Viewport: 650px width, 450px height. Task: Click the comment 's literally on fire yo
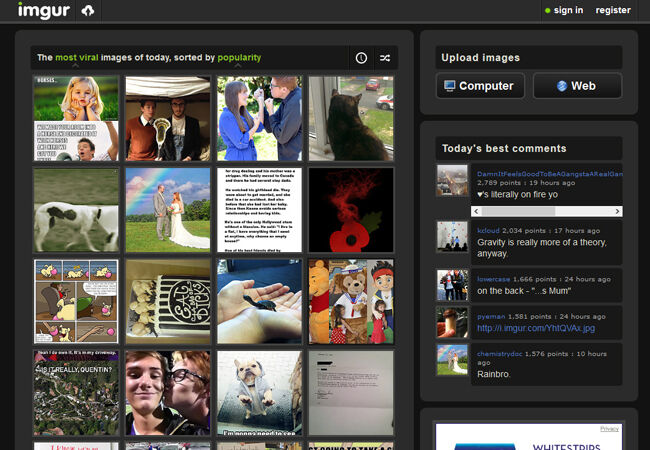tap(517, 194)
